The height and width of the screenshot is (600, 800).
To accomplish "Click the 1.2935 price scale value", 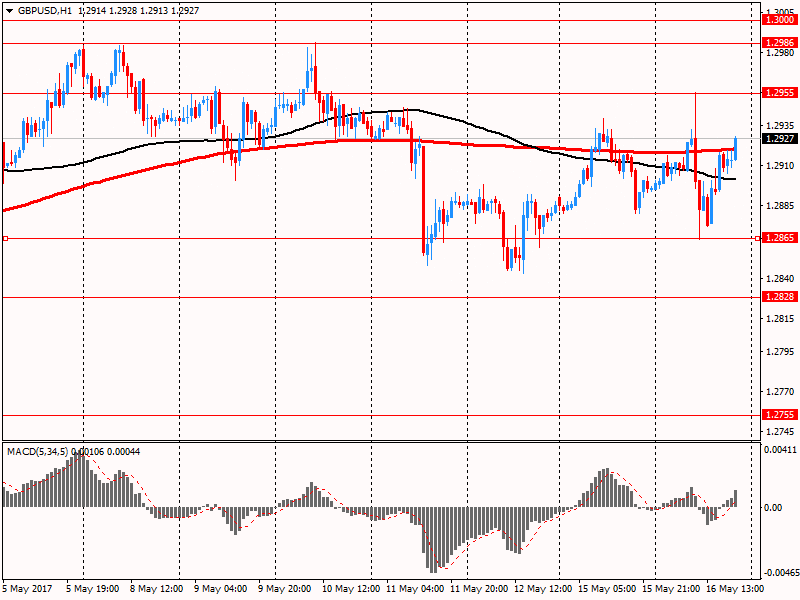I will pyautogui.click(x=780, y=126).
